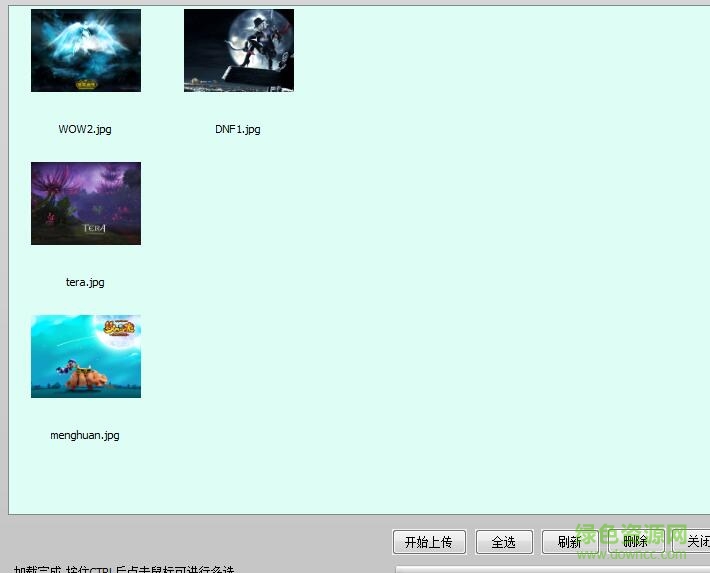Click the 关闭 (close) button

(692, 542)
